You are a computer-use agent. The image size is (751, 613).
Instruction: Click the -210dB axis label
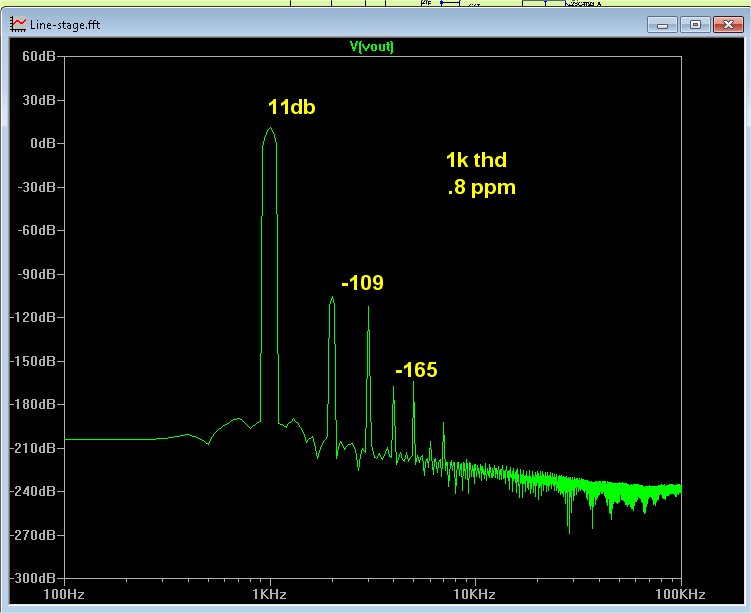(33, 448)
